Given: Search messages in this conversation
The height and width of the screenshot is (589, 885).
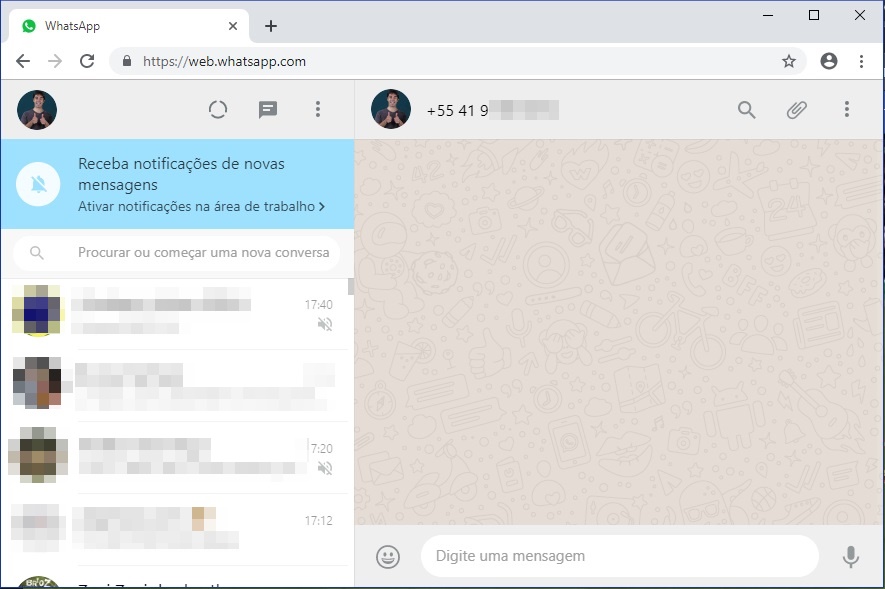Looking at the screenshot, I should point(747,109).
